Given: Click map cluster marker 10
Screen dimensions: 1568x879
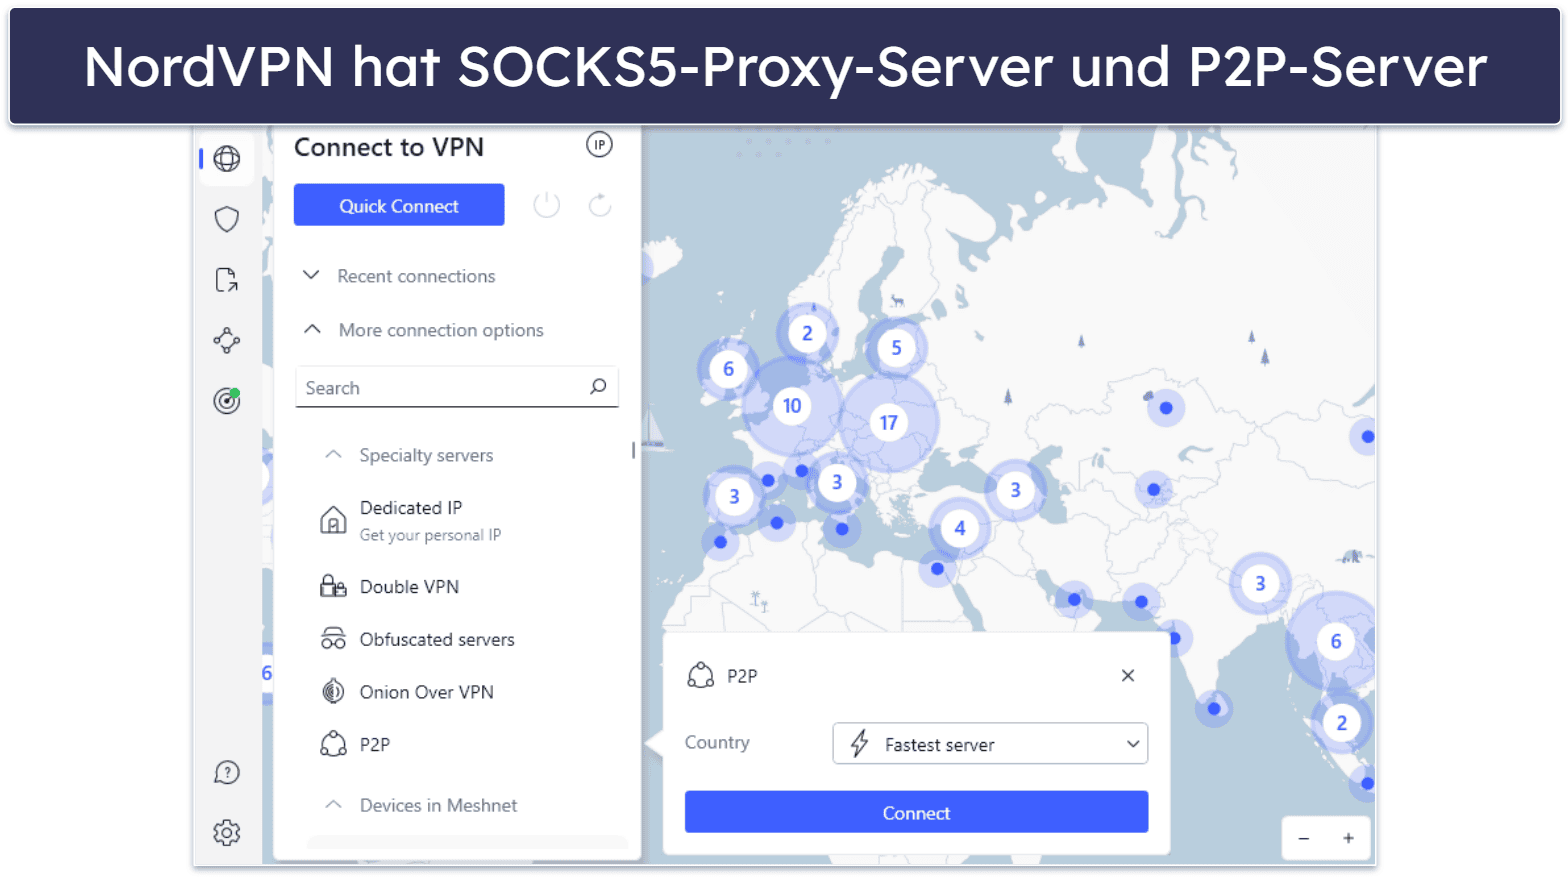Looking at the screenshot, I should pos(792,406).
